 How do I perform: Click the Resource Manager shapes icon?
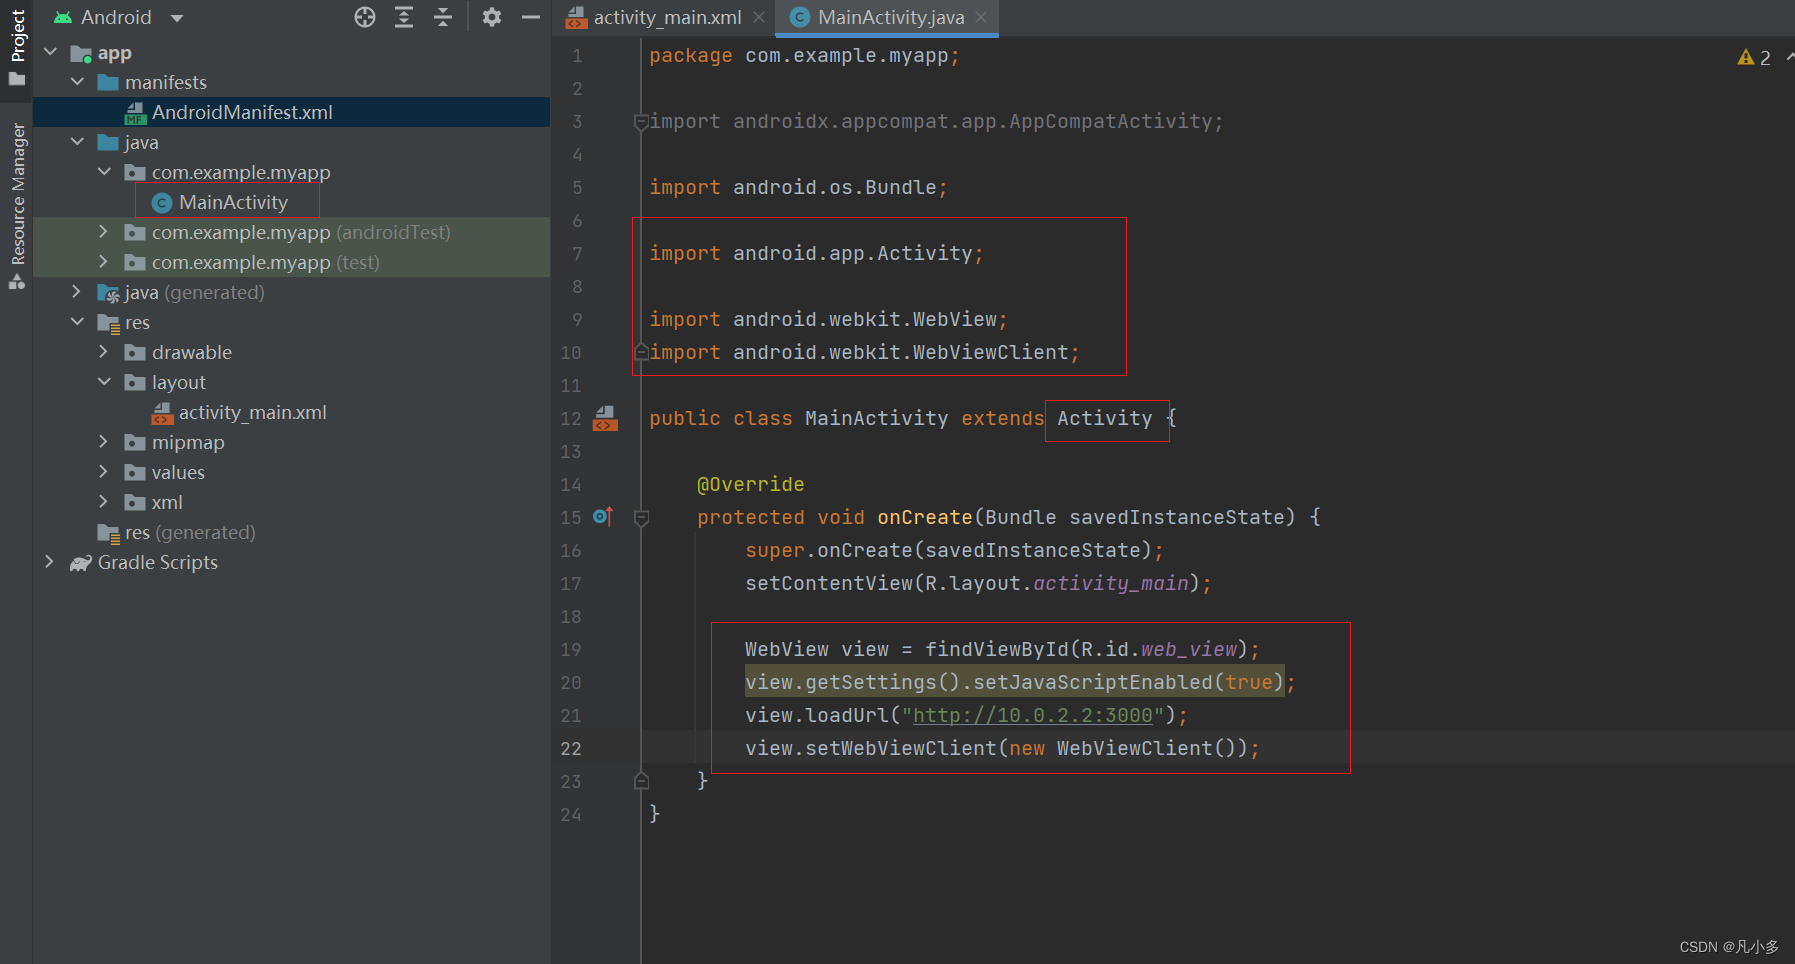coord(16,282)
